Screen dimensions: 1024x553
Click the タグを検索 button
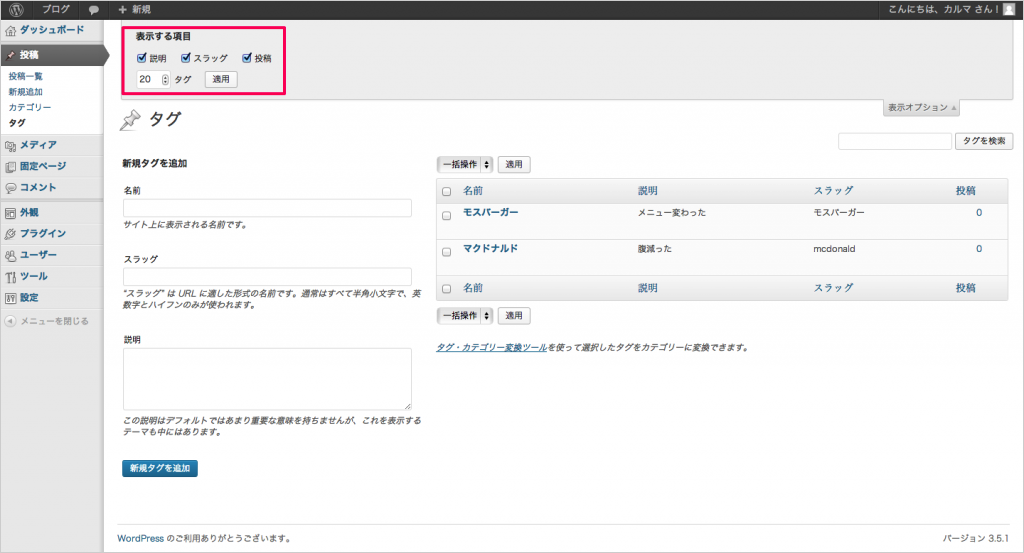coord(984,141)
